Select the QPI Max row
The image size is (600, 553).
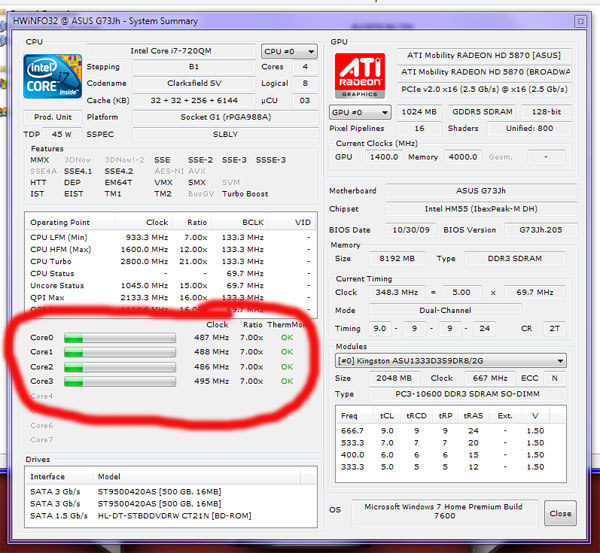[171, 298]
